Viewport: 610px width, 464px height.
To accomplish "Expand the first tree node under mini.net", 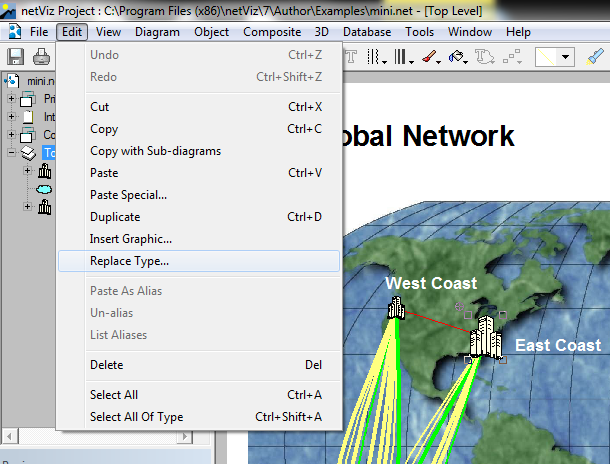I will coord(12,99).
